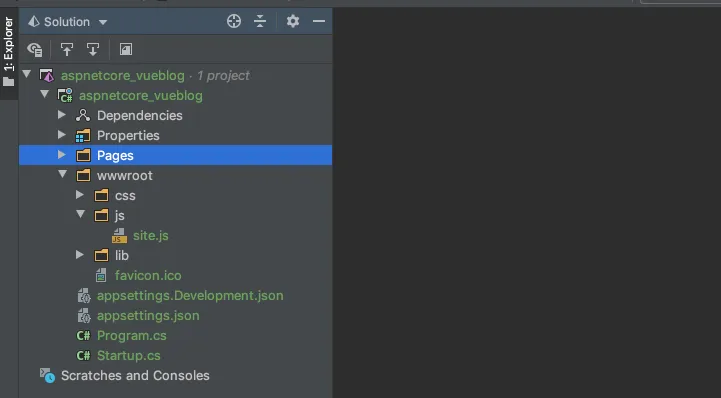
Task: Click the wwwroot folder icon
Action: [83, 175]
